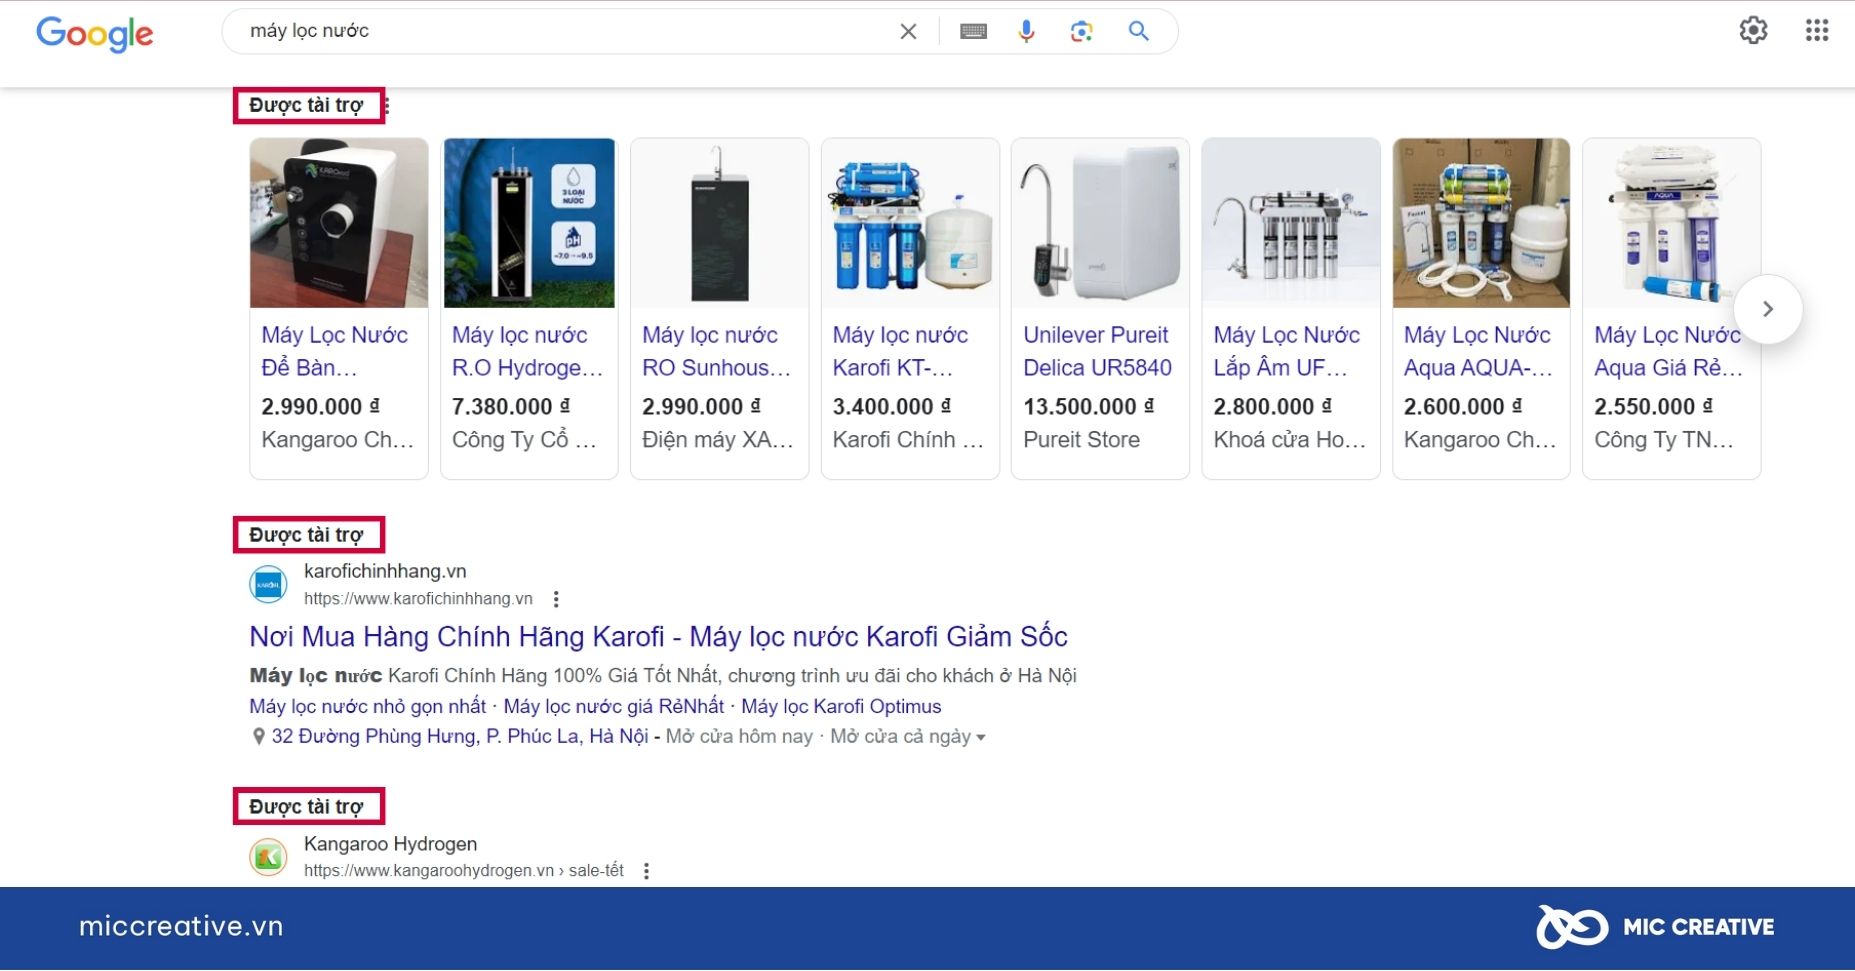Open the three-dot menu beside the karofichinhhang.vn URL
The height and width of the screenshot is (971, 1855).
pos(556,599)
